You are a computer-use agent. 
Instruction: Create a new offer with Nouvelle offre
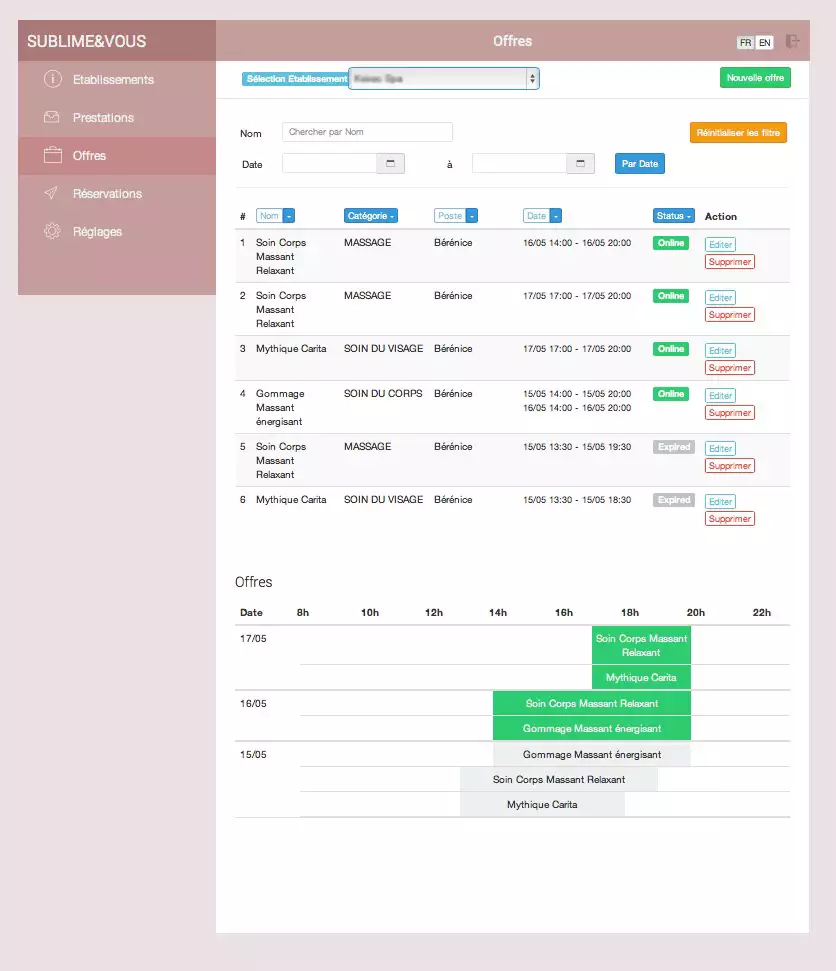coord(755,77)
